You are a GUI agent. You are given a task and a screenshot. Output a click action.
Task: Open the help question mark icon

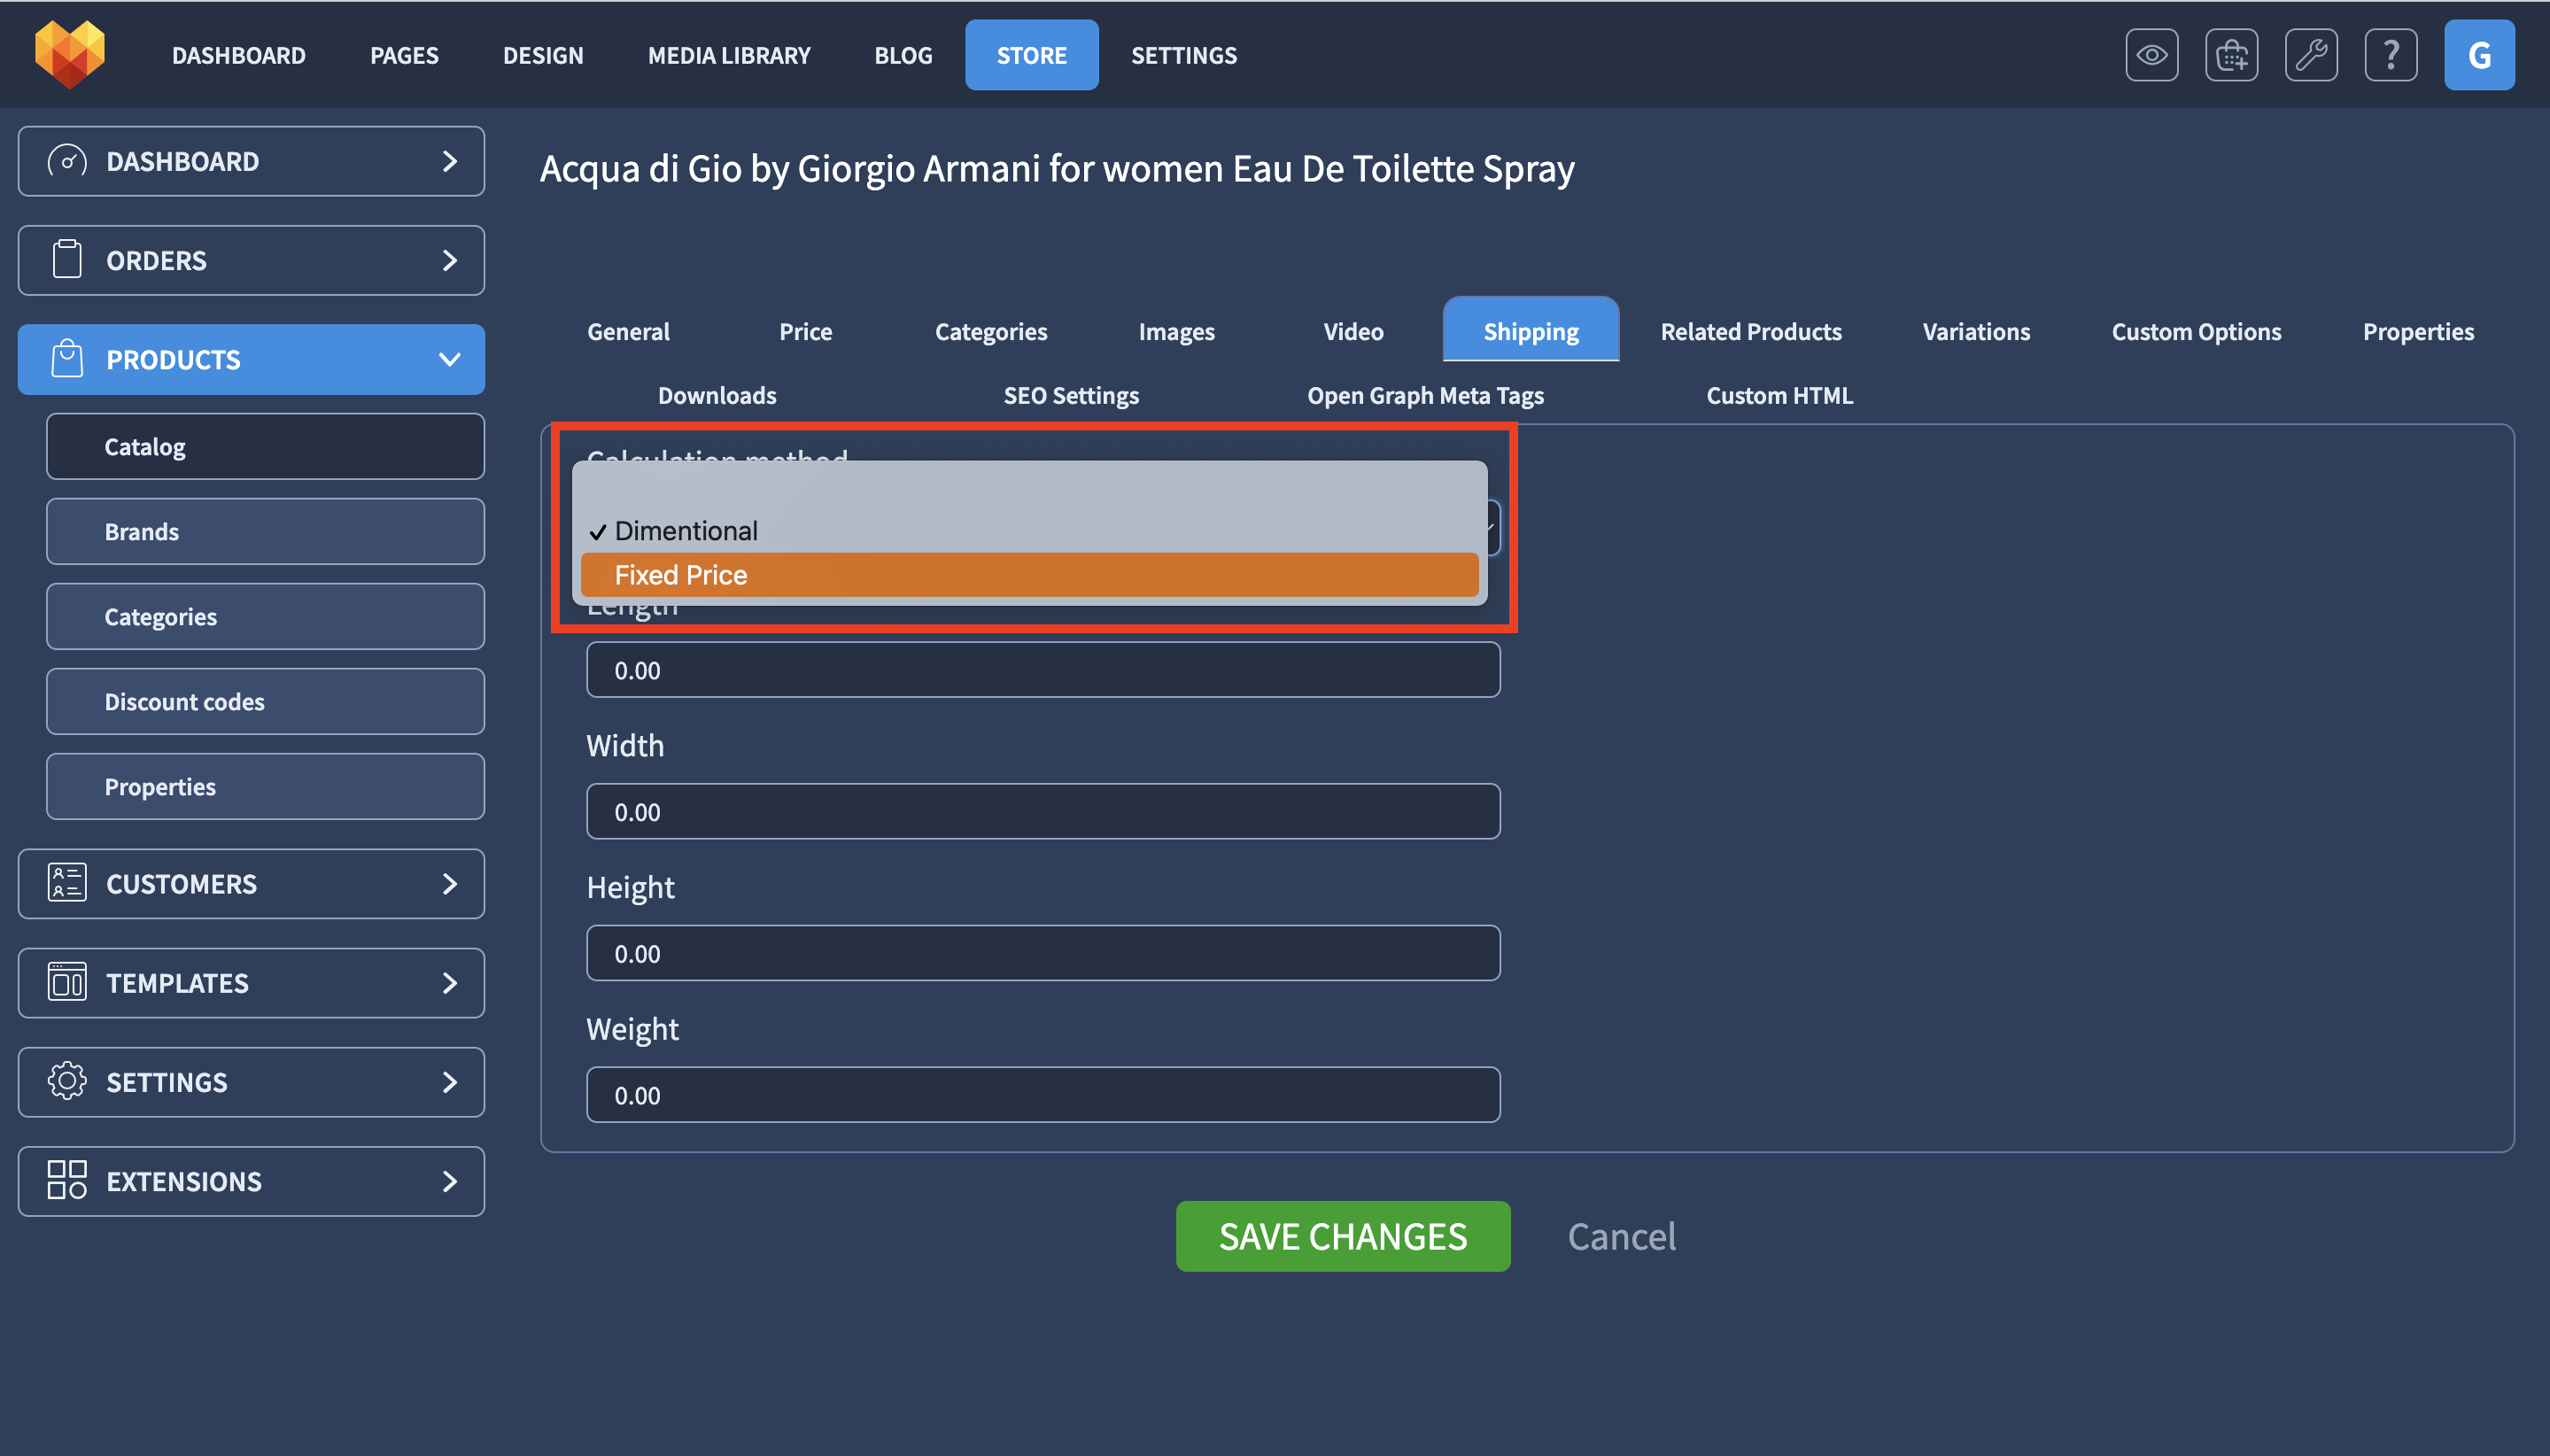pyautogui.click(x=2390, y=55)
